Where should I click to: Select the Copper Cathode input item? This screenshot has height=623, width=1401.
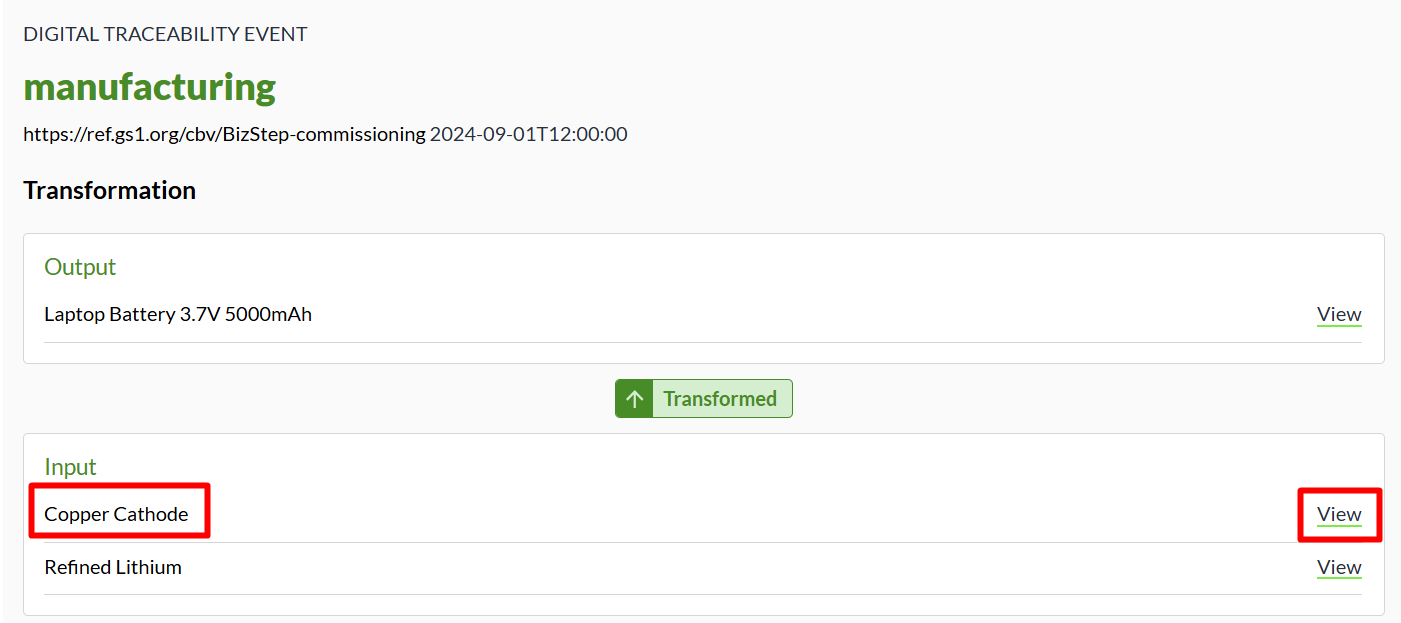click(x=116, y=515)
